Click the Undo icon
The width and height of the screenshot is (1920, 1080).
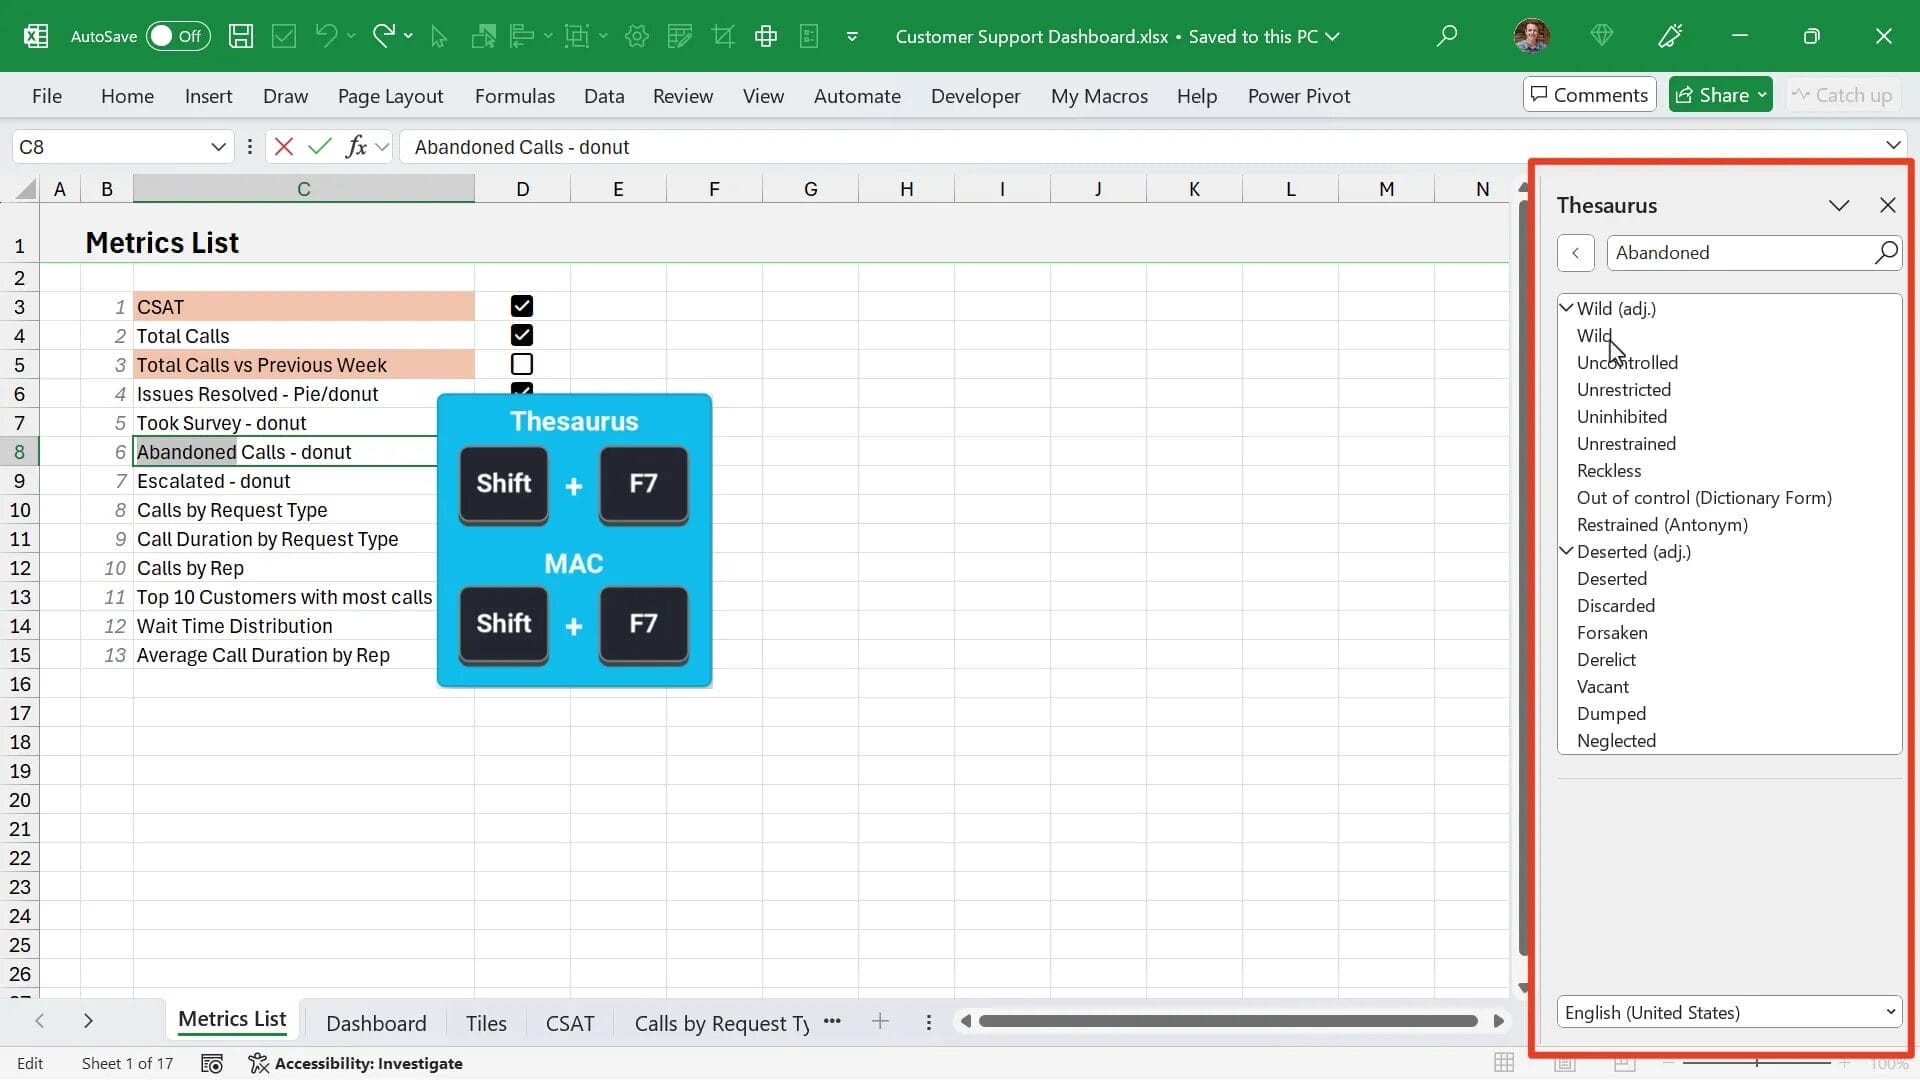tap(325, 35)
